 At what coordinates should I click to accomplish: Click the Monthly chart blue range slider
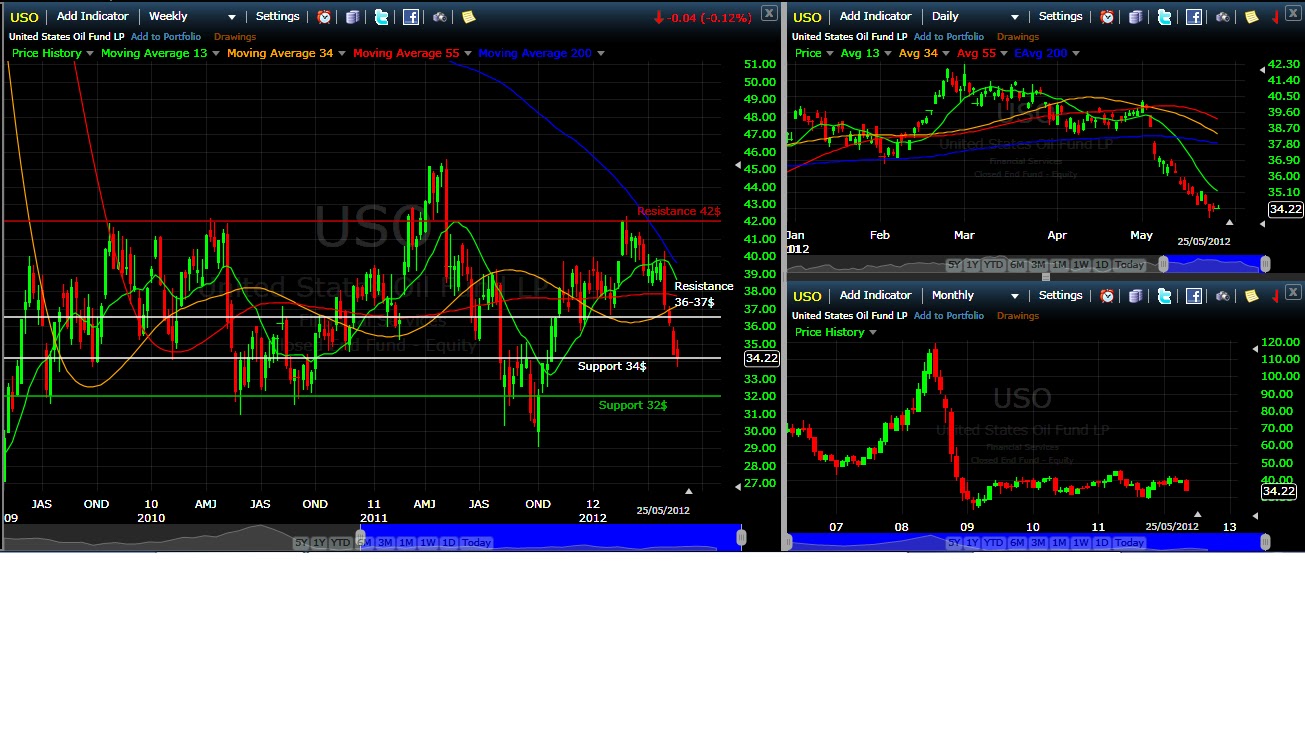point(1024,541)
